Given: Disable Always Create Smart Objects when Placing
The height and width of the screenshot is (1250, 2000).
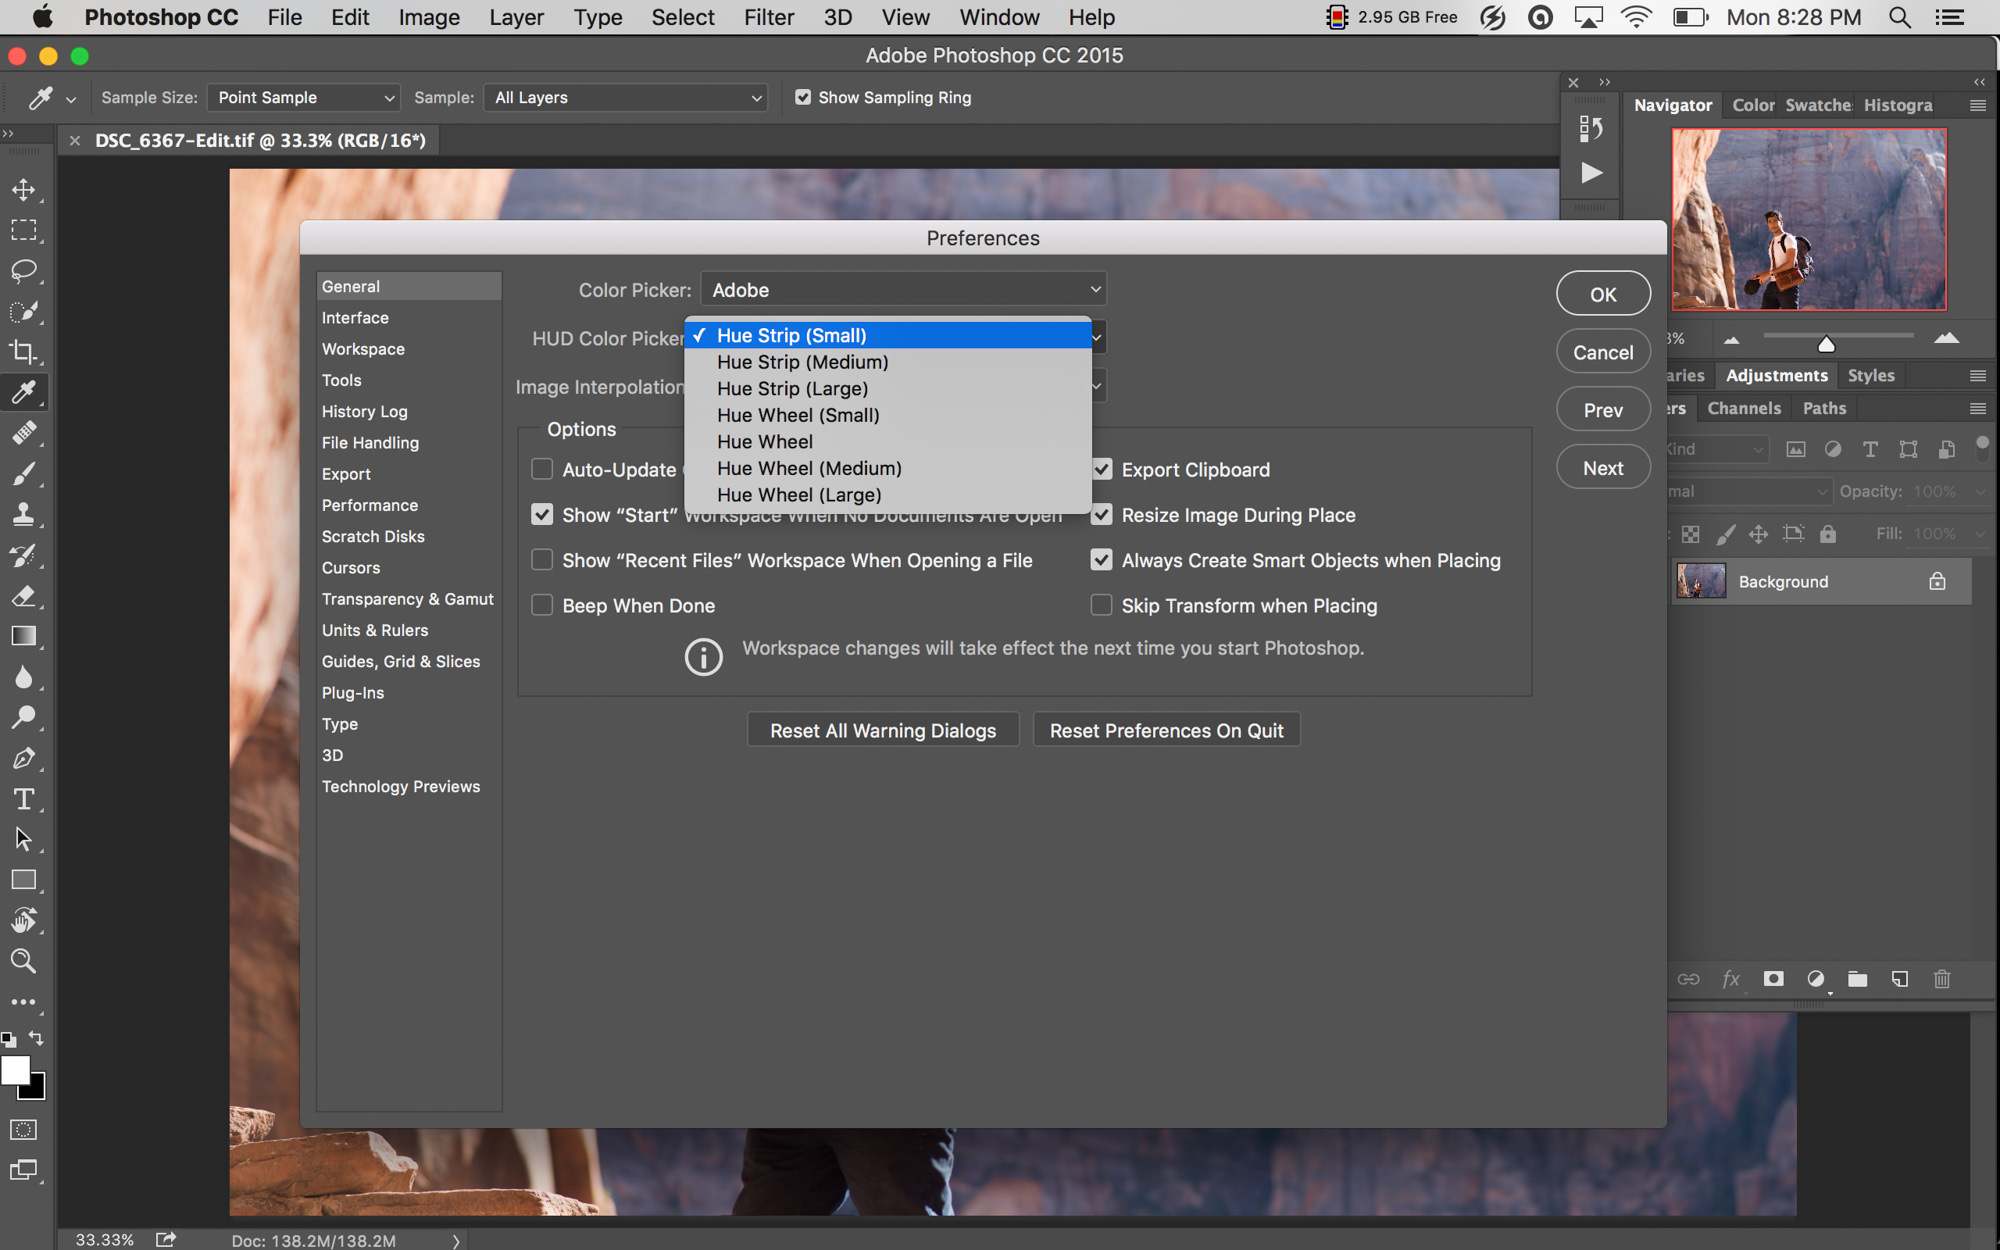Looking at the screenshot, I should [x=1101, y=560].
